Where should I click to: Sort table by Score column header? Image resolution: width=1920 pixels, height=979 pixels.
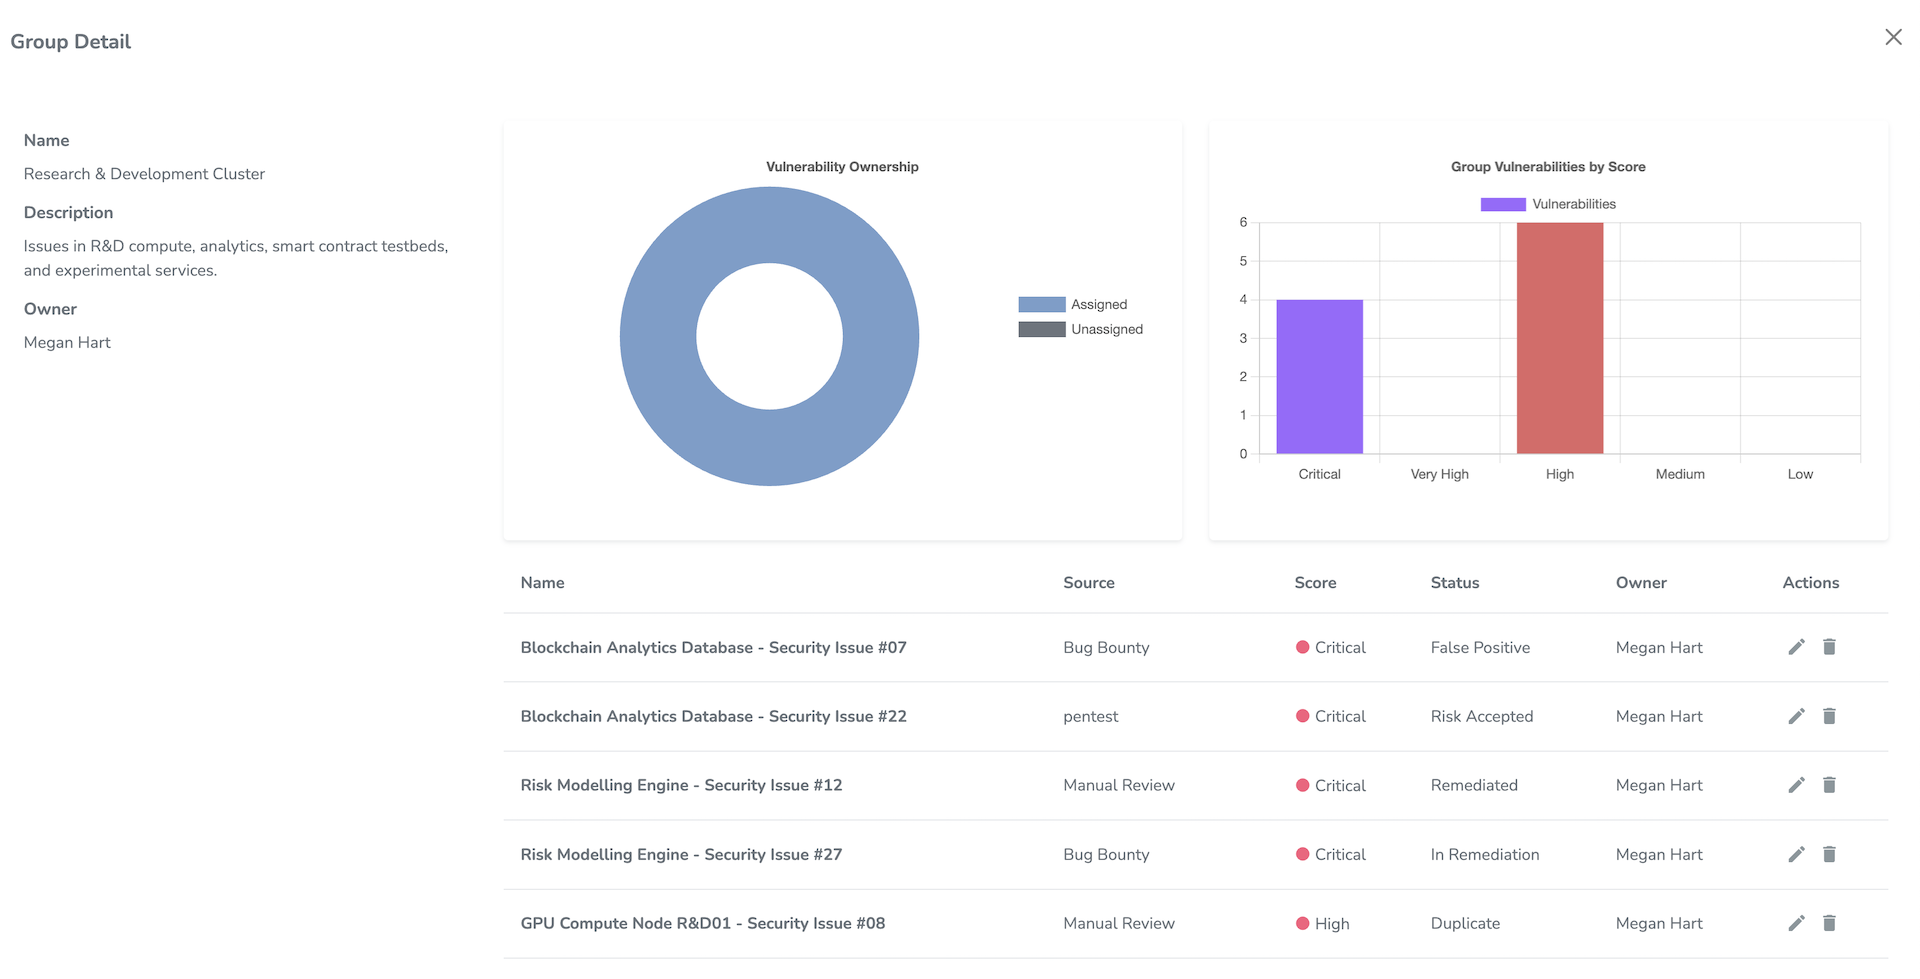point(1315,583)
